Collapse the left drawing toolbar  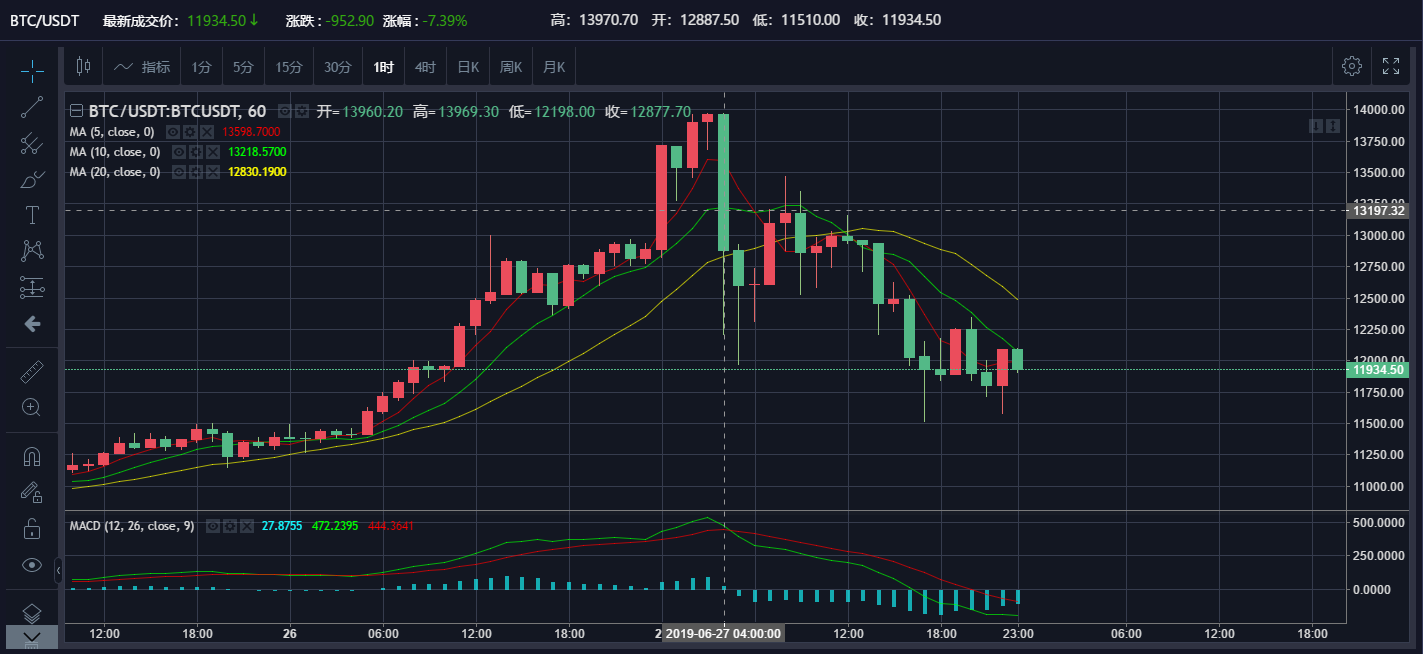point(58,570)
